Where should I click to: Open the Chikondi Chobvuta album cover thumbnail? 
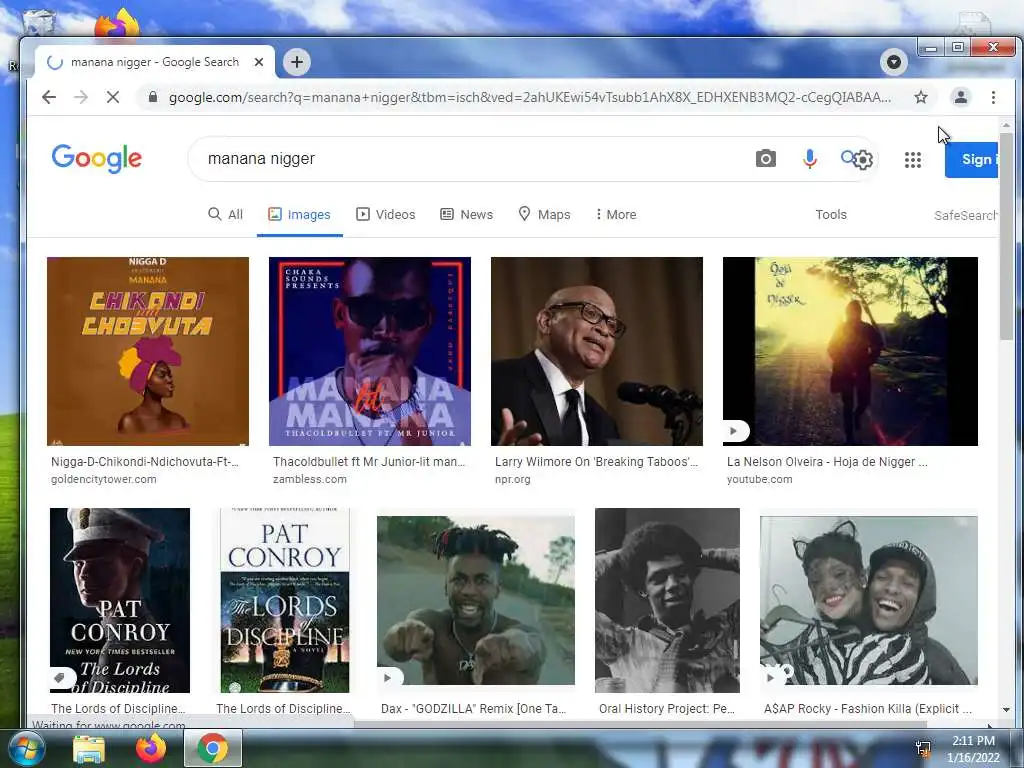click(148, 351)
